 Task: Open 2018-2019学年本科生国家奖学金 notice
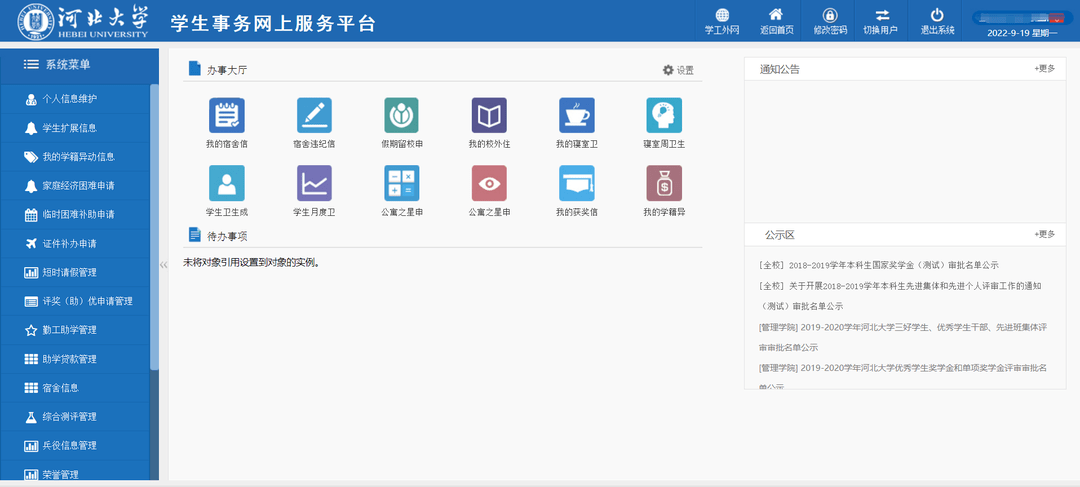[x=878, y=265]
